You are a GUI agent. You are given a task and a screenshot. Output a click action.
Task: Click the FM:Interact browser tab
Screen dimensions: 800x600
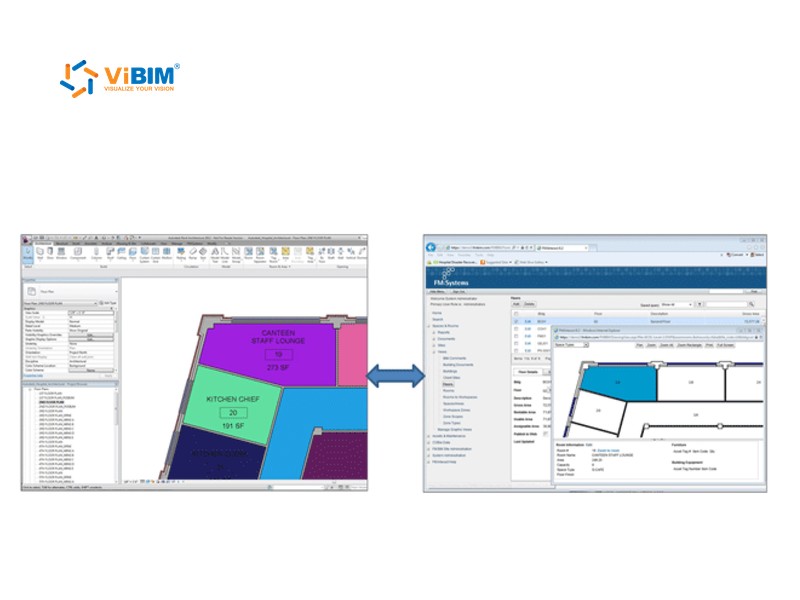[x=562, y=248]
